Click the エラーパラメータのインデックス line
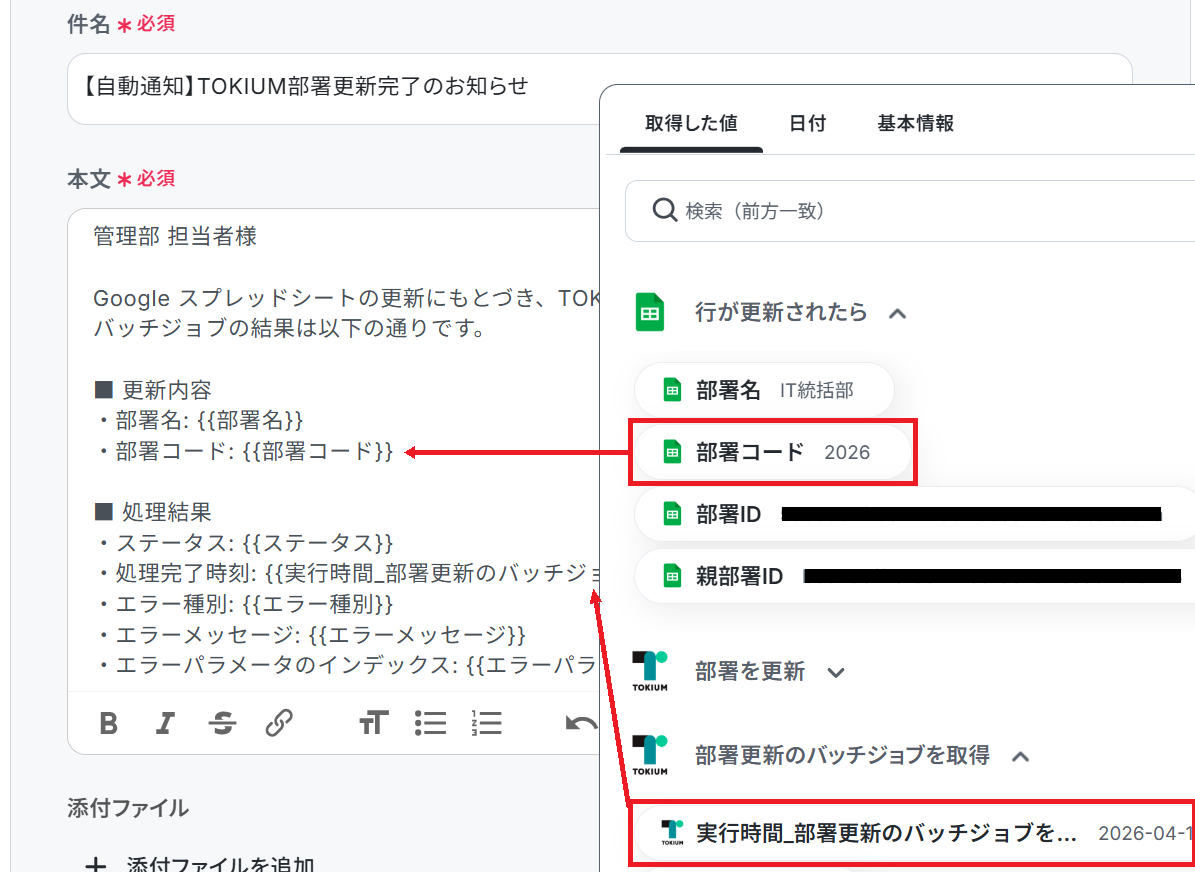 coord(347,665)
